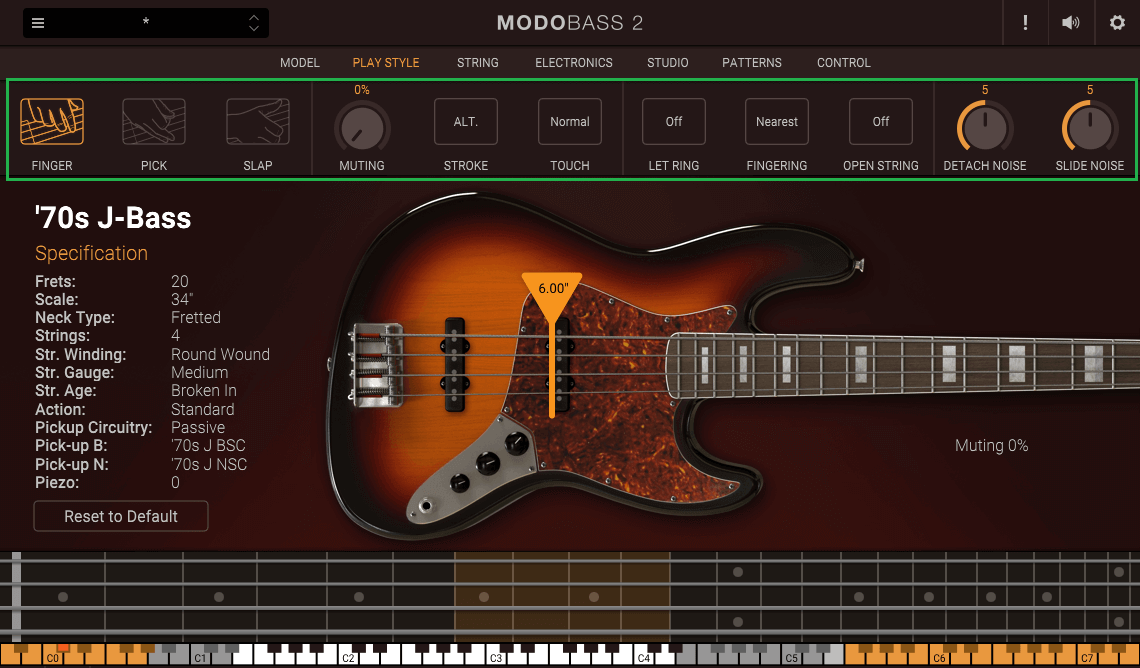Click the MUTING knob
The image size is (1140, 668).
(362, 128)
